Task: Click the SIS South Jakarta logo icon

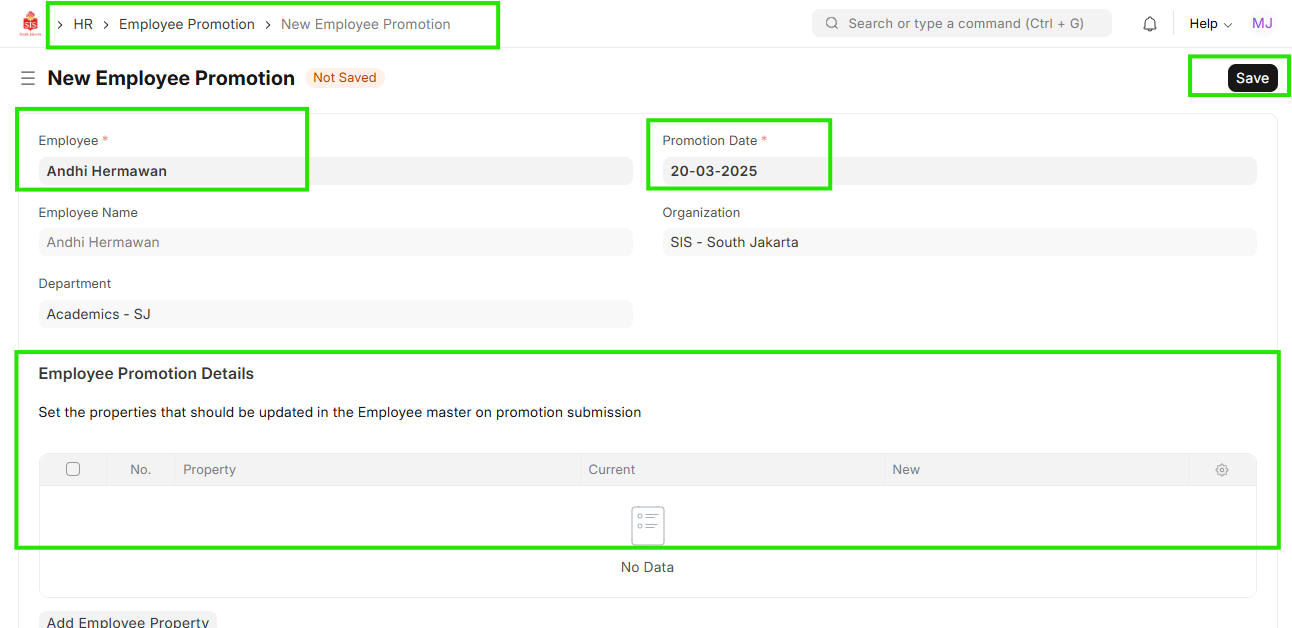Action: [x=30, y=24]
